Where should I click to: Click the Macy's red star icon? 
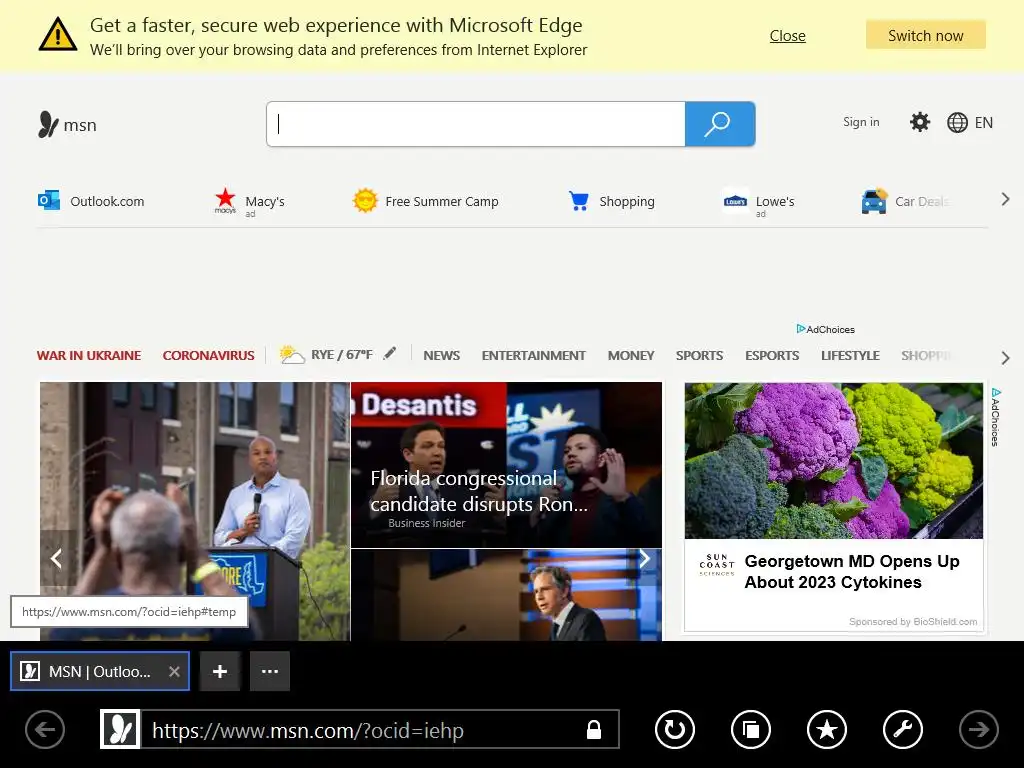pyautogui.click(x=225, y=200)
